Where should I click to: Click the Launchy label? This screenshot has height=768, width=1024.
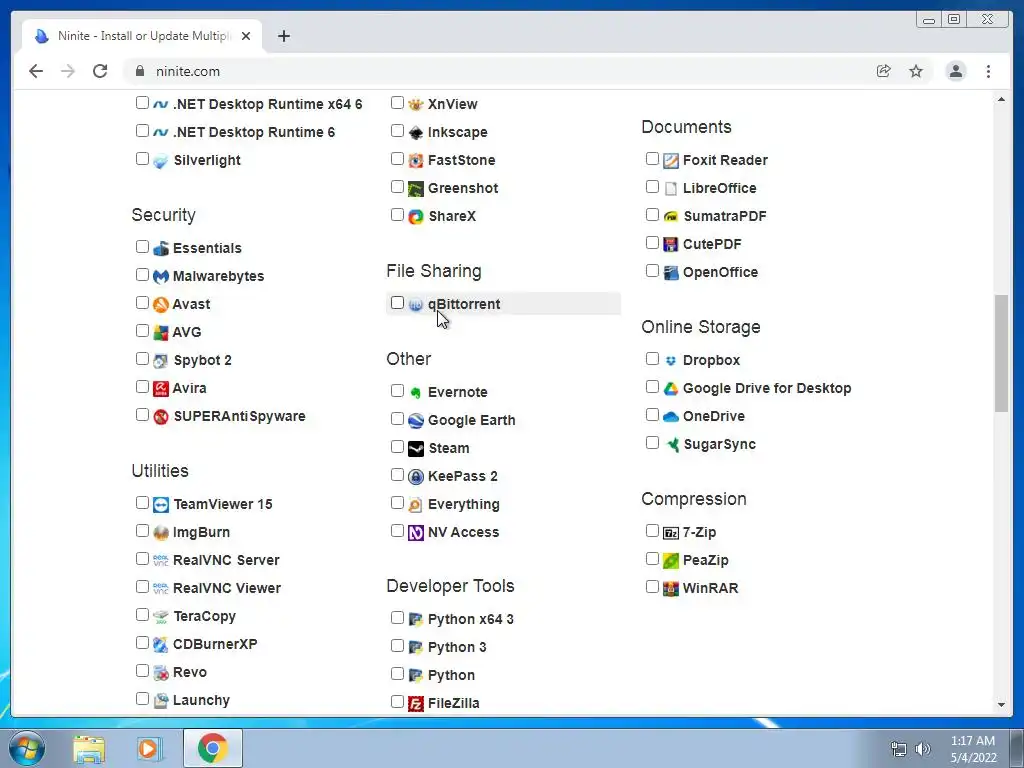pyautogui.click(x=201, y=701)
